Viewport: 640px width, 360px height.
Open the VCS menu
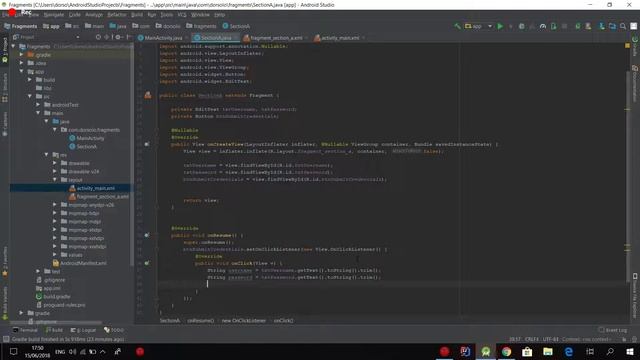(182, 15)
